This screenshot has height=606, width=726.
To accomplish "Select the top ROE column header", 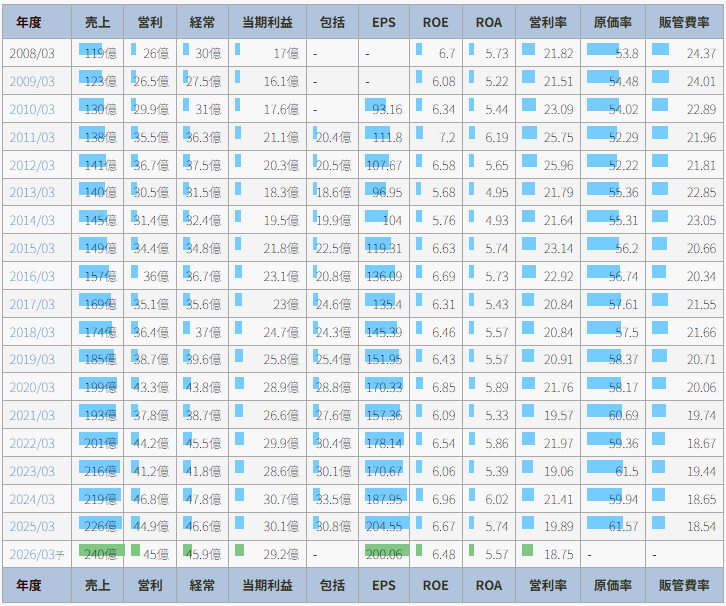I will coord(436,22).
